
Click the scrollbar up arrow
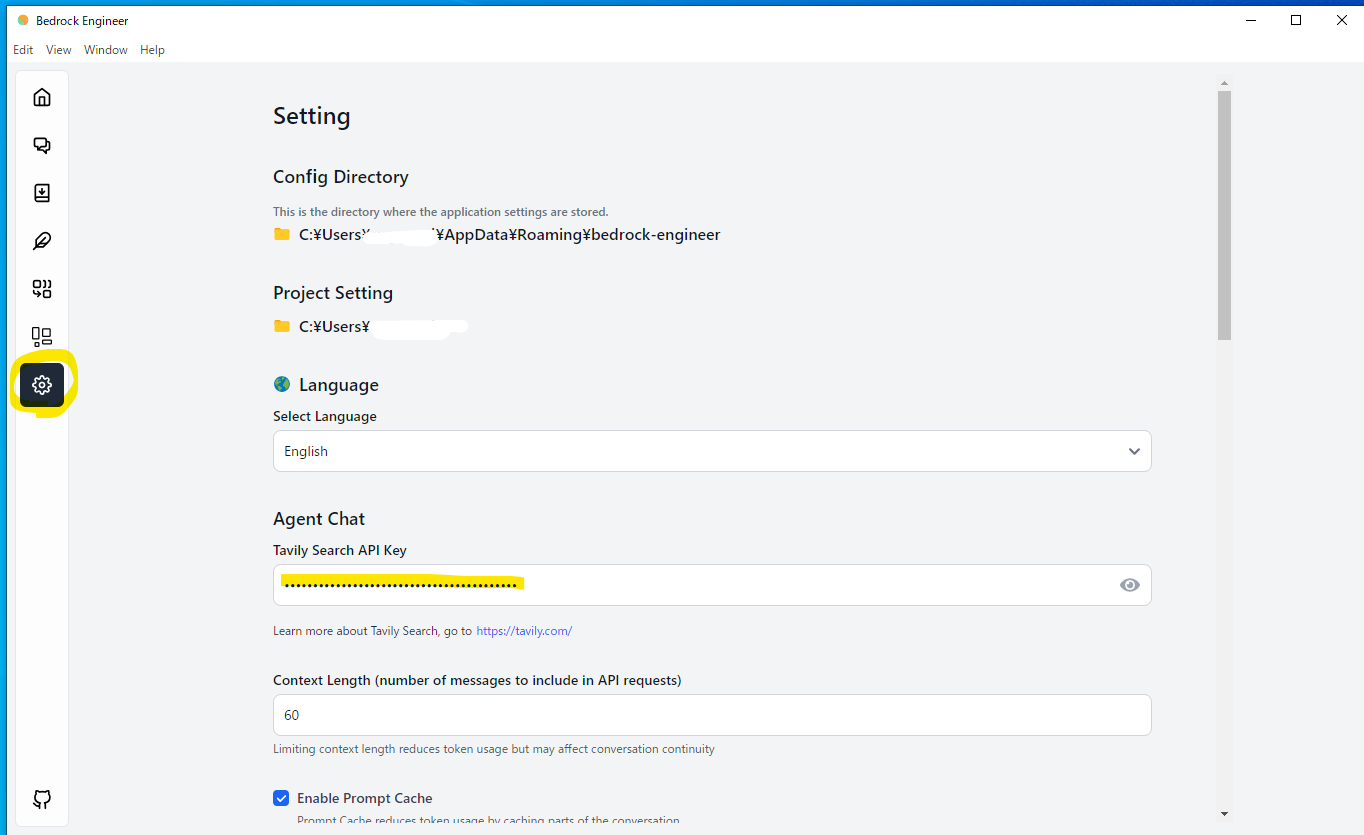(x=1224, y=84)
